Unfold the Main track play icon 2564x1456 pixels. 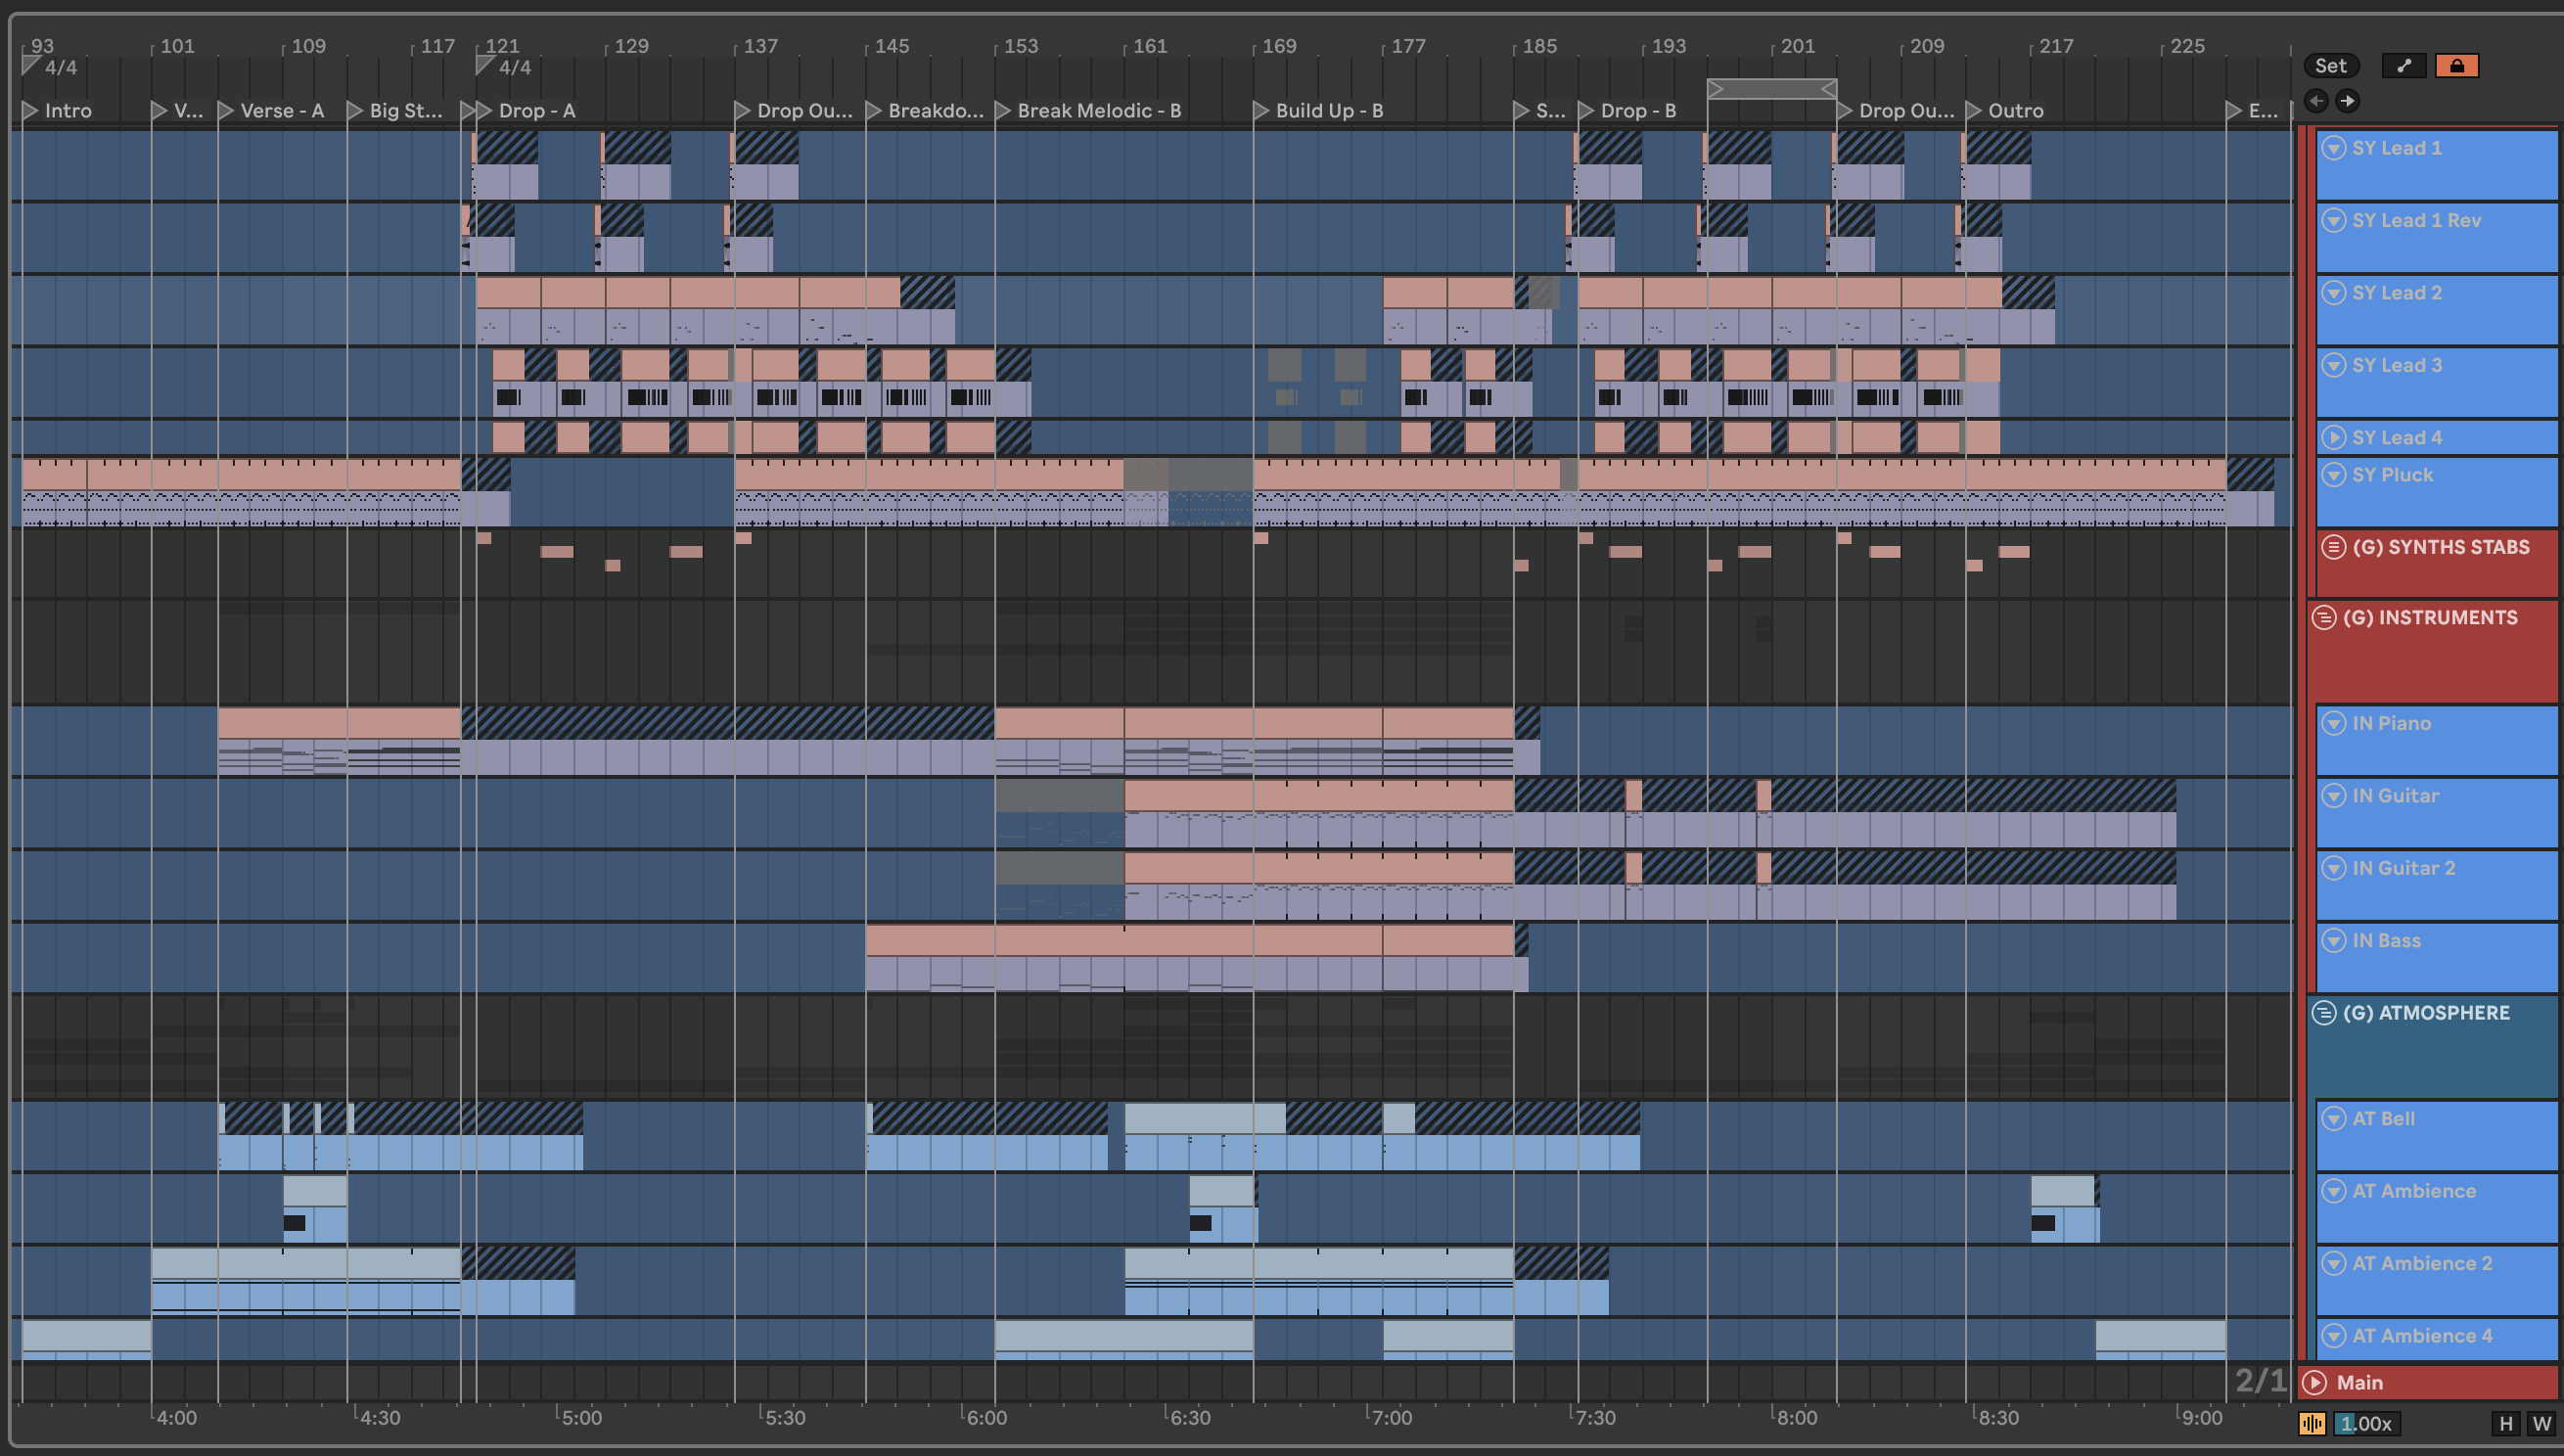[x=2314, y=1382]
